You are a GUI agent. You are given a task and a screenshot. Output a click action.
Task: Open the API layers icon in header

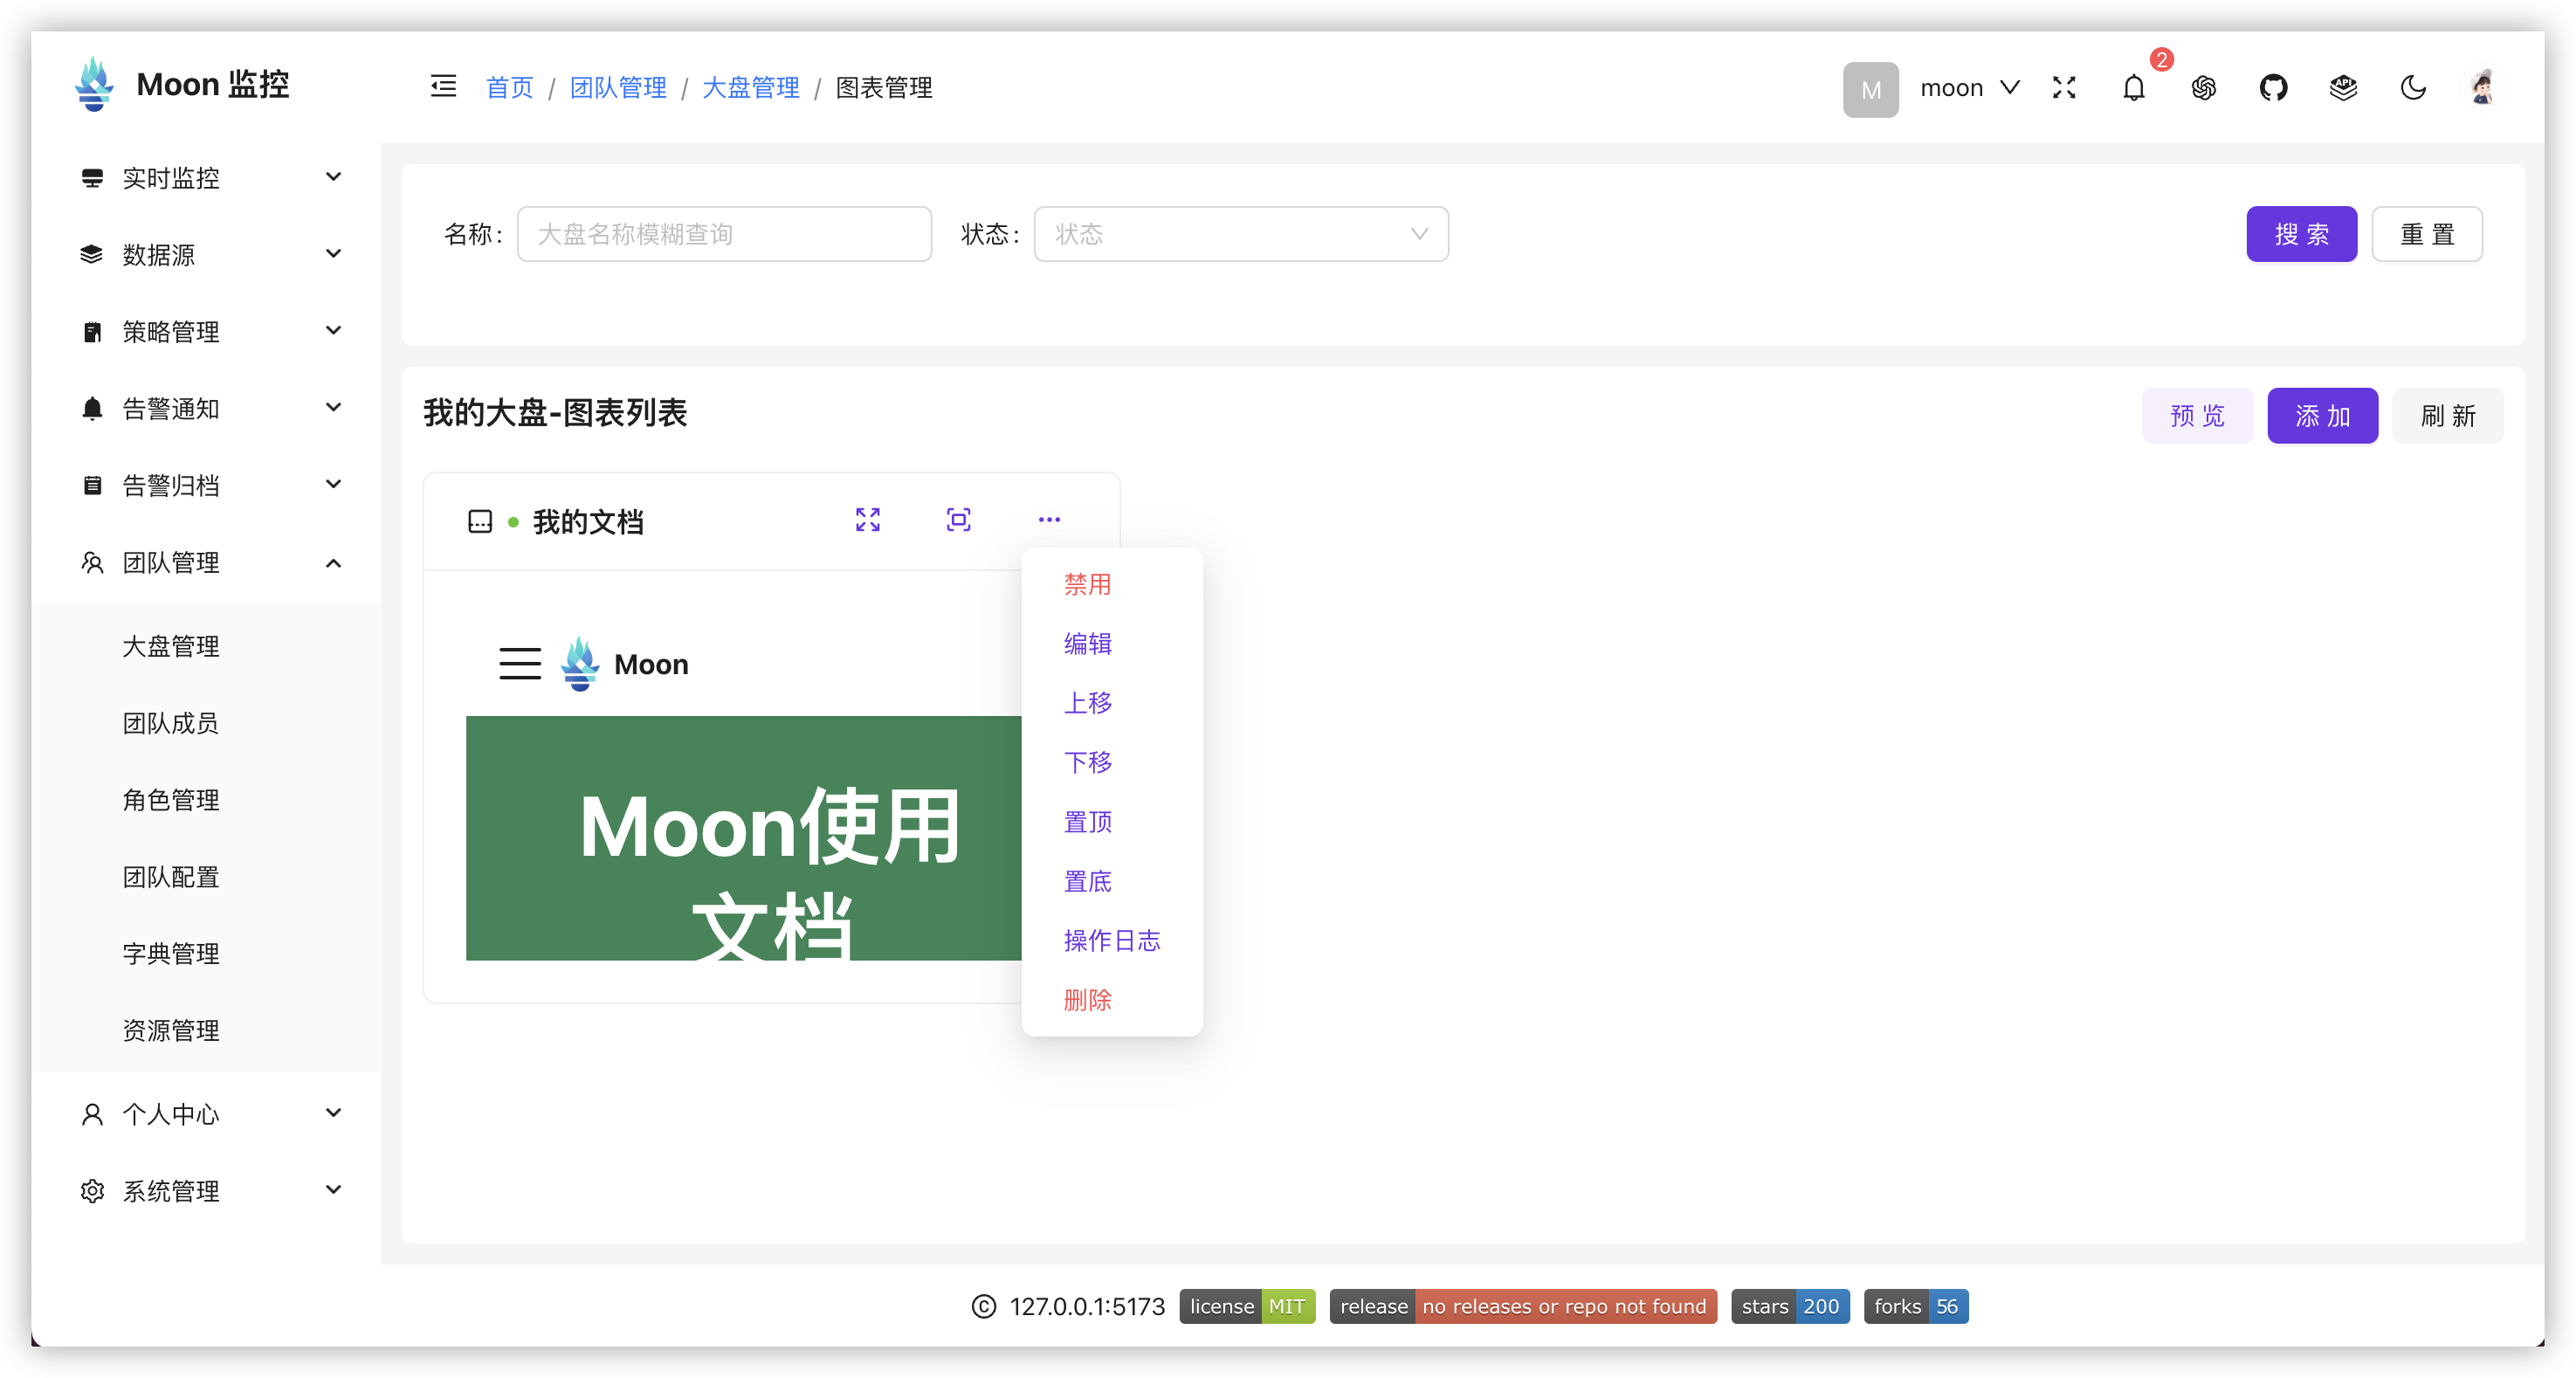pos(2343,88)
